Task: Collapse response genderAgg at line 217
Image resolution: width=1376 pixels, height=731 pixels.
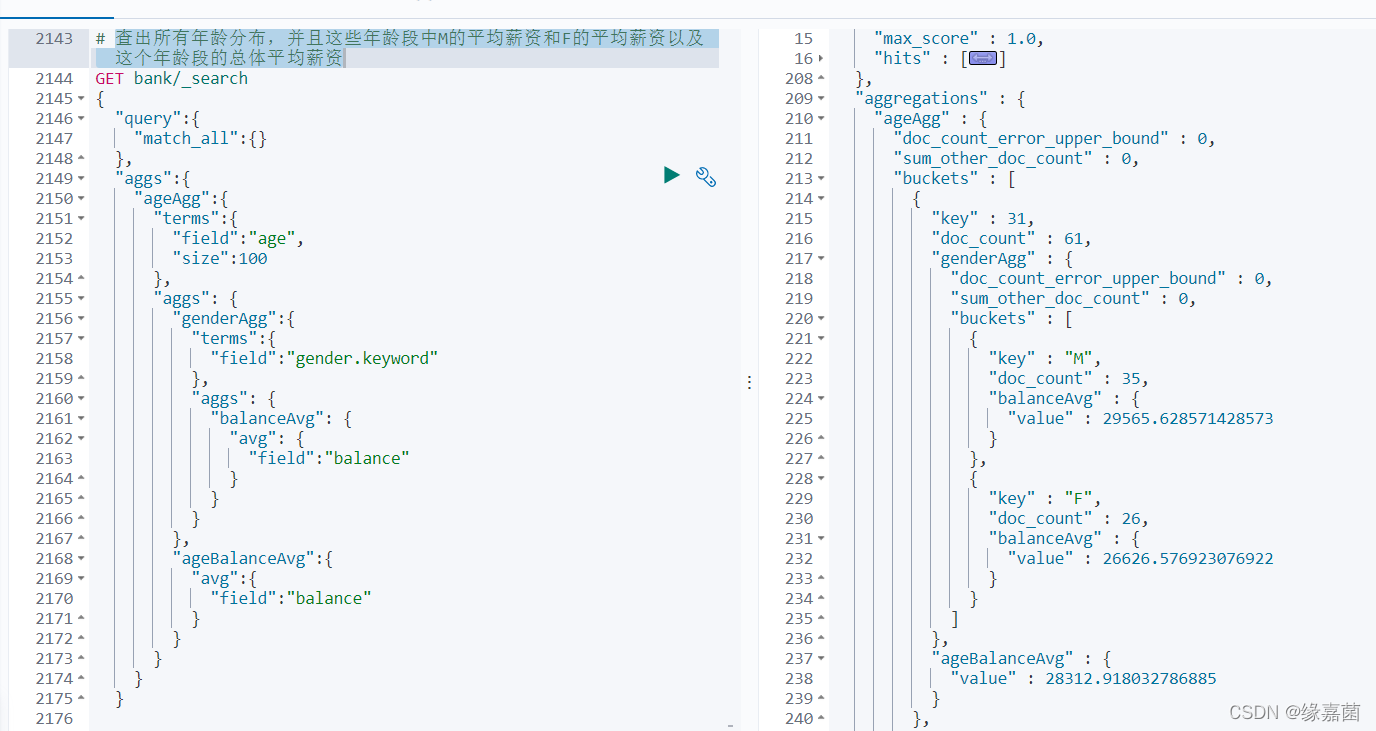Action: pos(821,259)
